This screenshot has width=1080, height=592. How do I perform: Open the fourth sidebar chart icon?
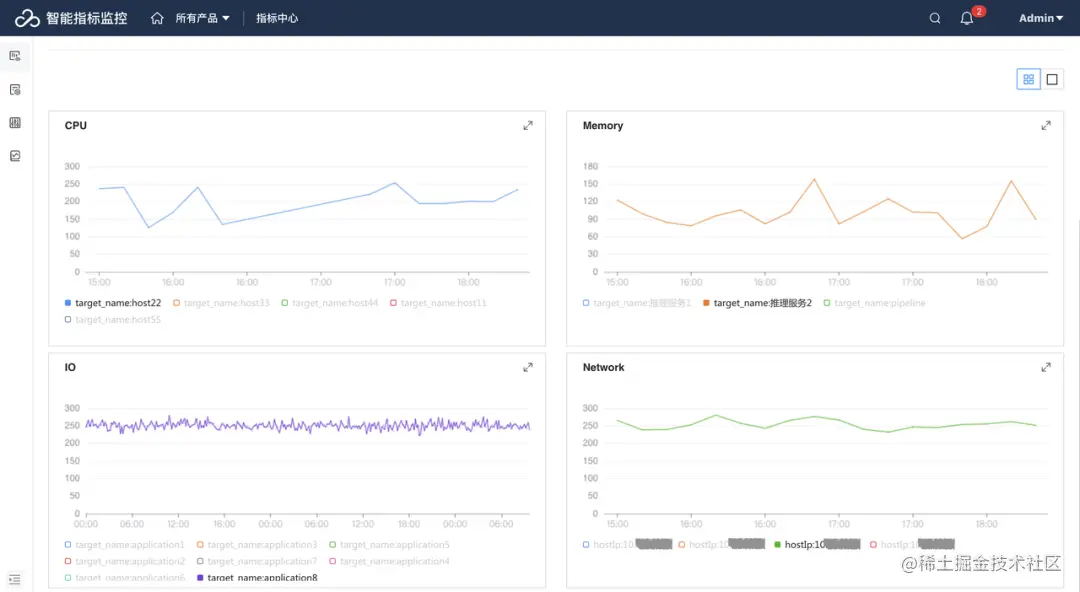point(15,156)
